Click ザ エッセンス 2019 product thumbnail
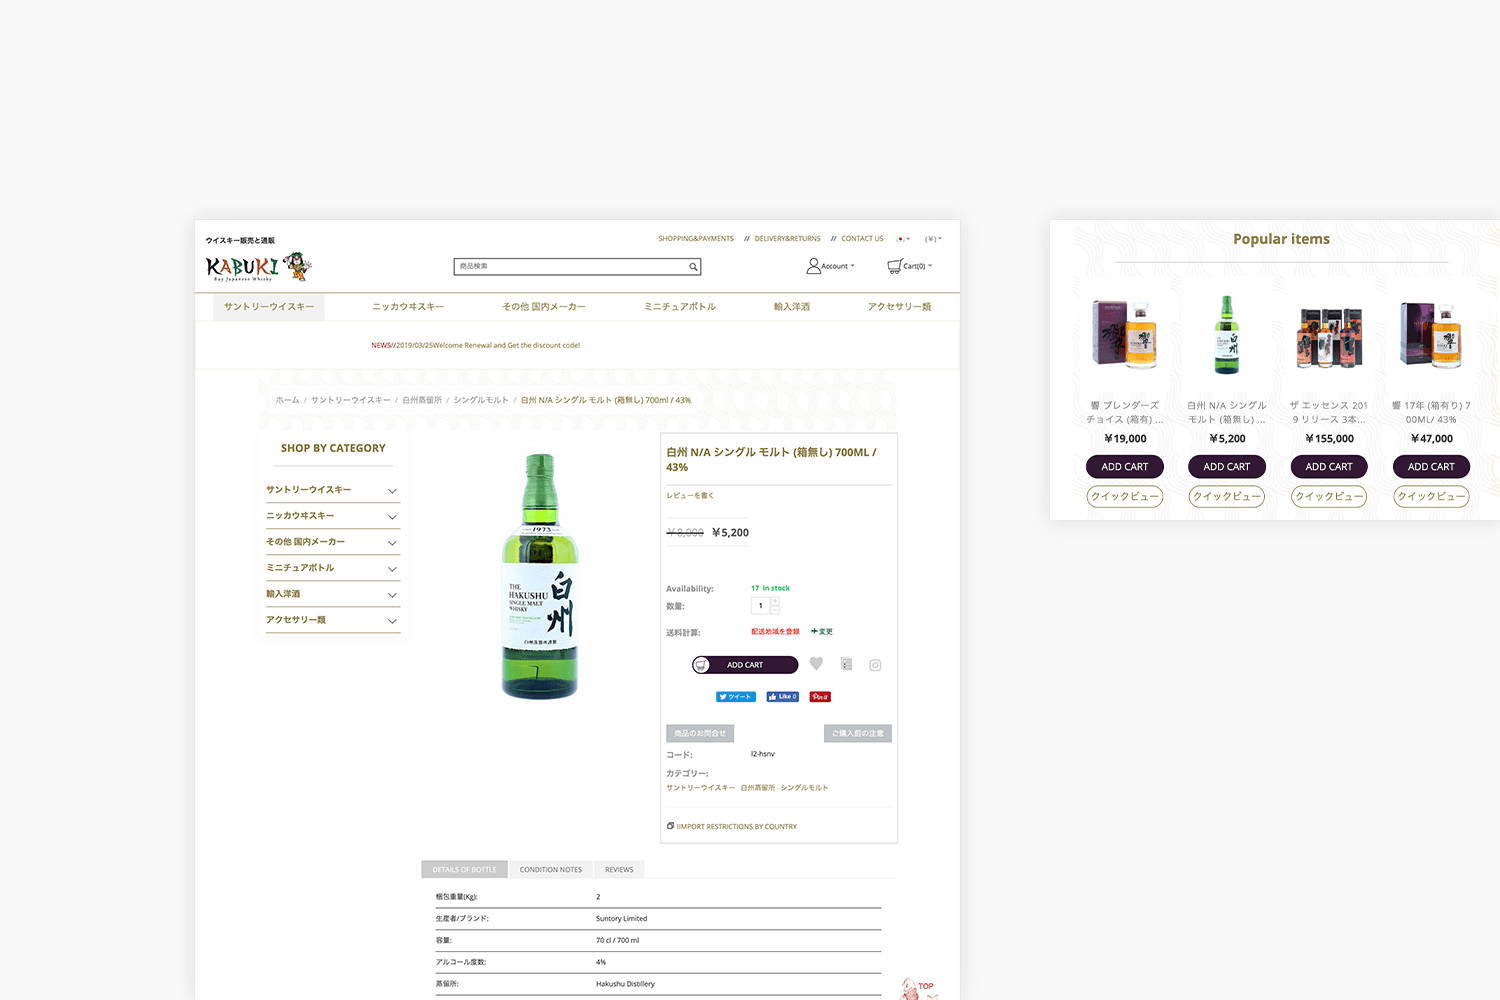Screen dimensions: 1500x1000 (x=1329, y=338)
